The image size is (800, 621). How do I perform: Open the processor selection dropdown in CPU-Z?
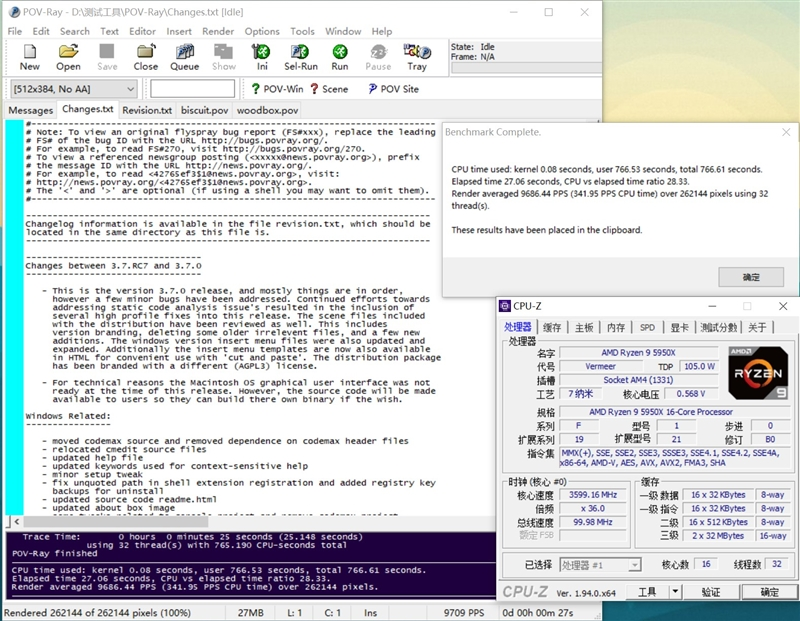[x=601, y=565]
